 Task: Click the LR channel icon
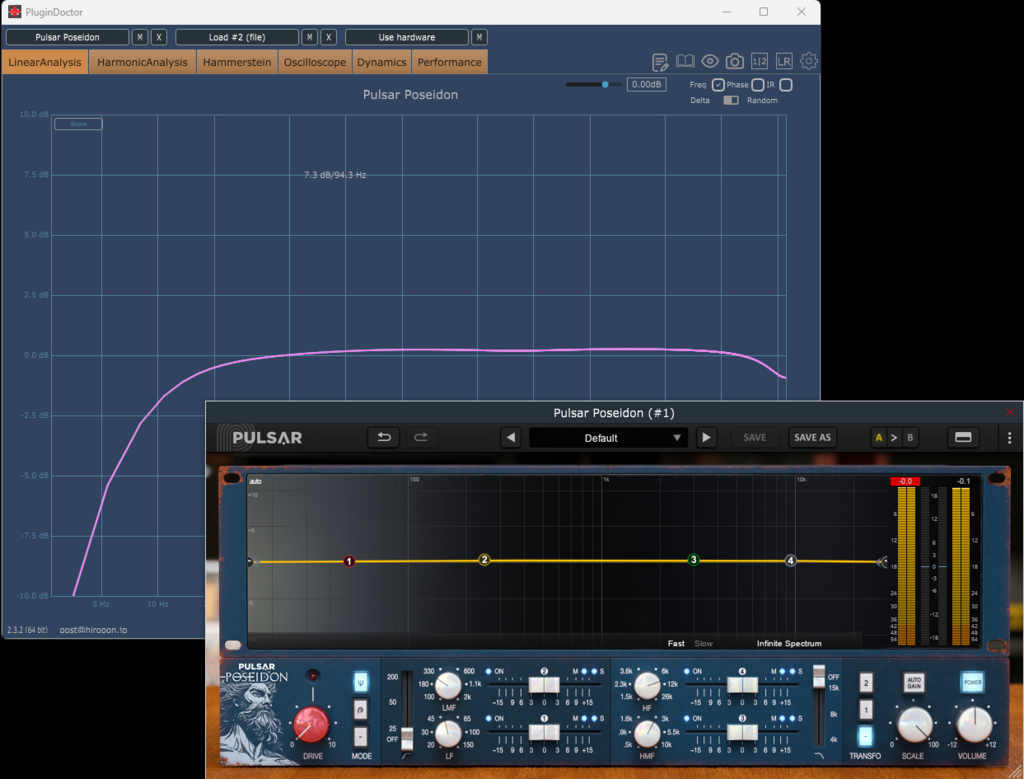coord(784,61)
